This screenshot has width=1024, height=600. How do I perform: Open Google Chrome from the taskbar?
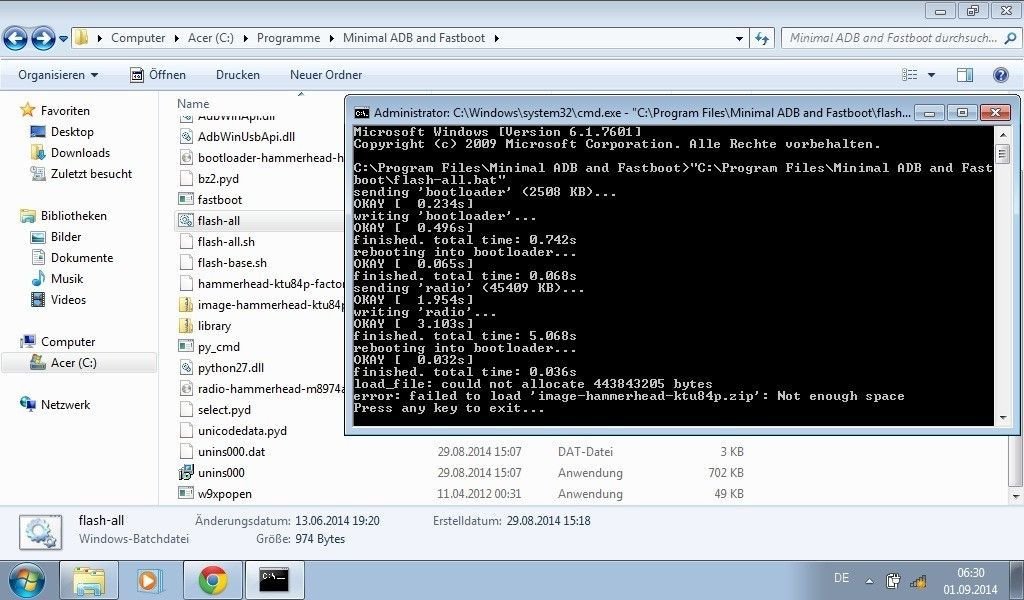[x=212, y=580]
